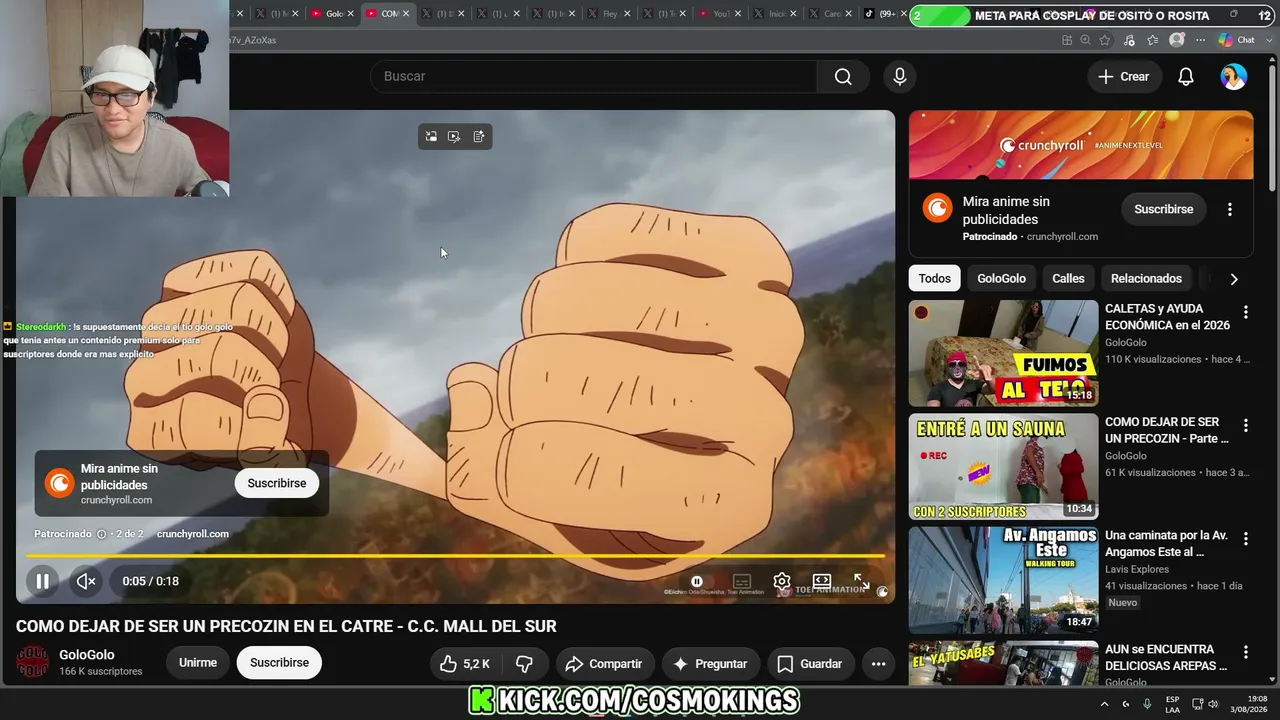
Task: Click the middle overlay toolbar icon atop video
Action: click(x=455, y=137)
